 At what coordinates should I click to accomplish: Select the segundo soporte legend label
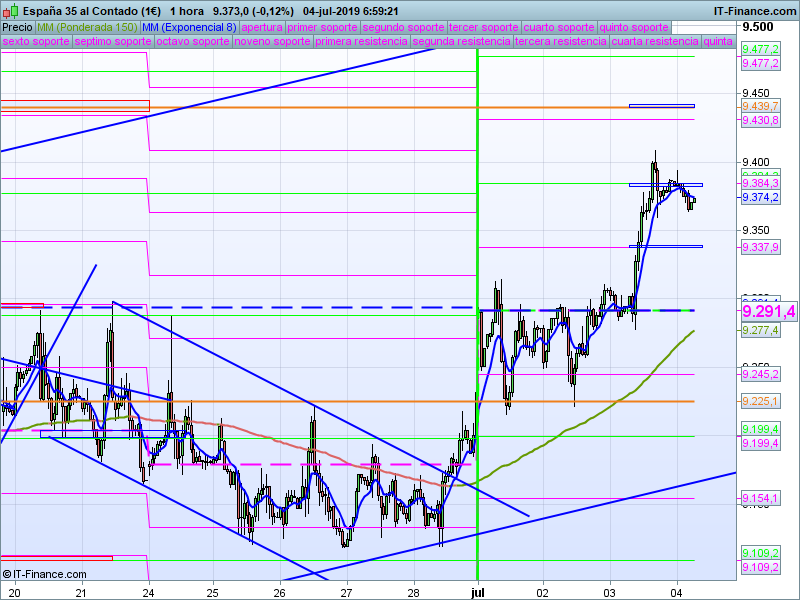pos(402,27)
